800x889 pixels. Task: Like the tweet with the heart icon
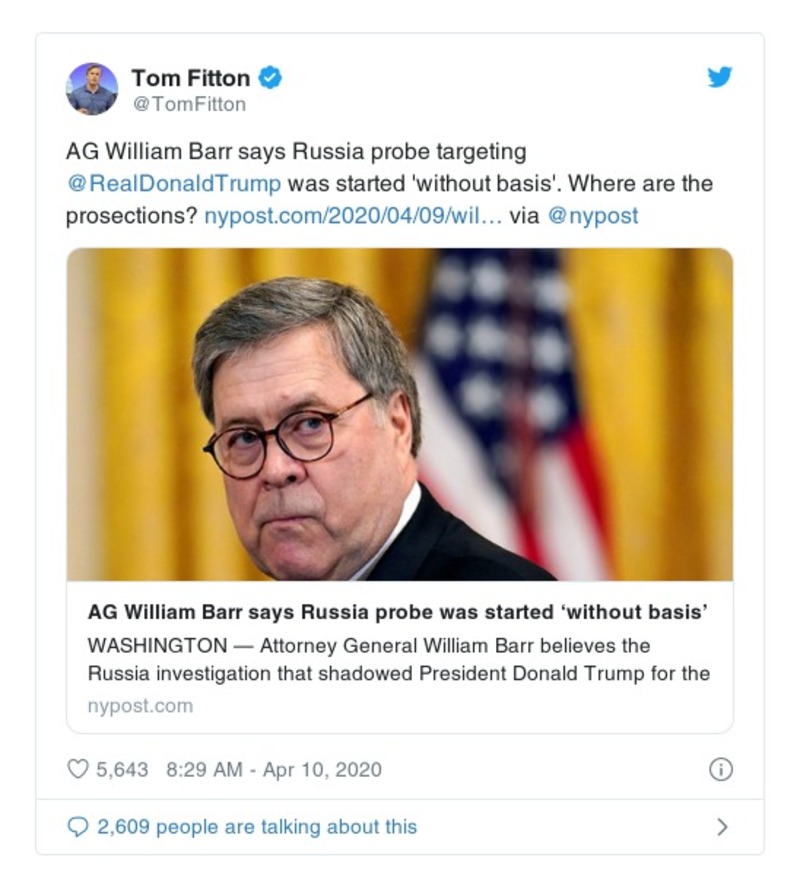tap(78, 770)
